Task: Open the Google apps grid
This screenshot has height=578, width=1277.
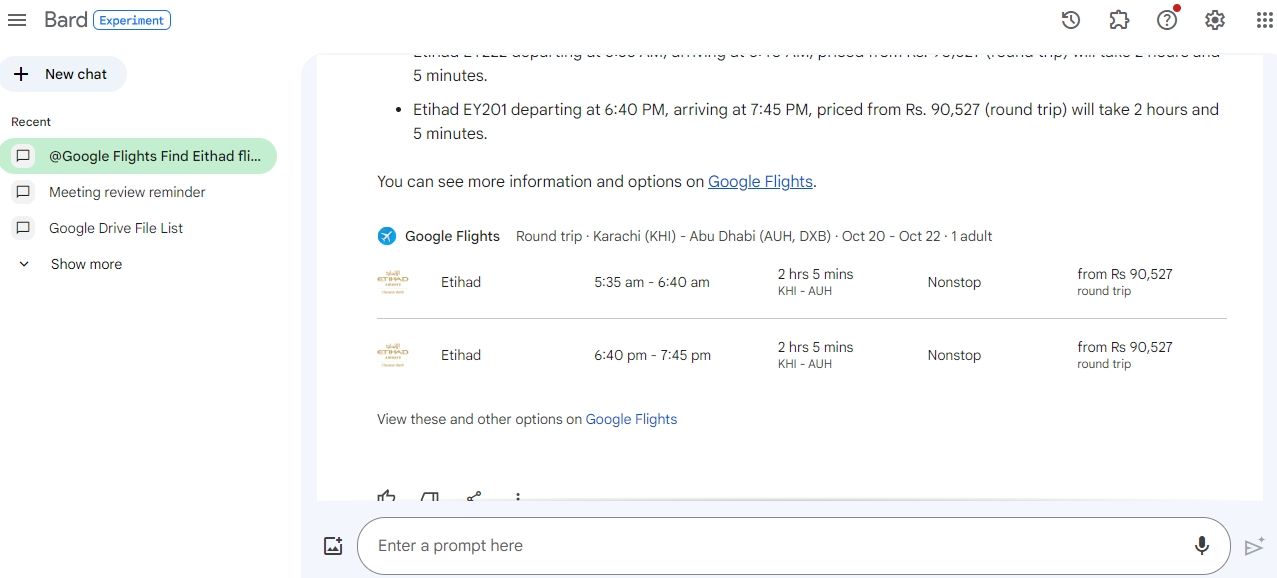Action: tap(1262, 19)
